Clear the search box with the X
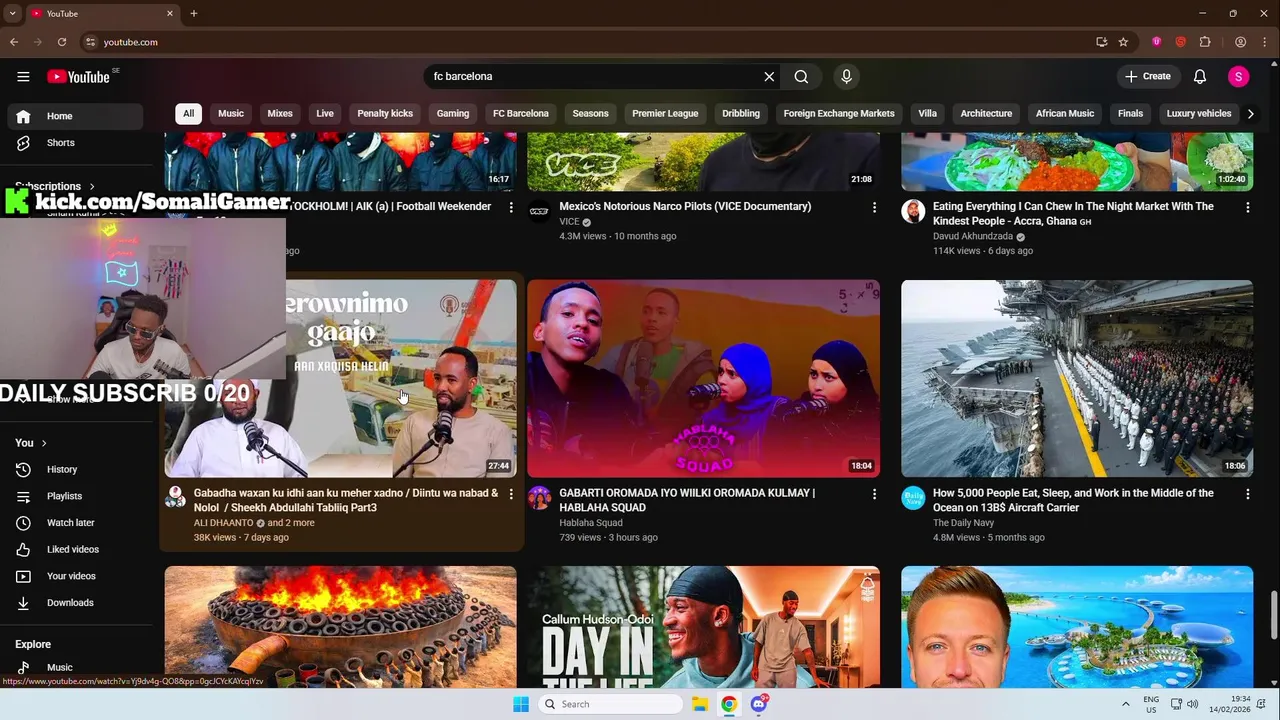The height and width of the screenshot is (720, 1280). 769,76
